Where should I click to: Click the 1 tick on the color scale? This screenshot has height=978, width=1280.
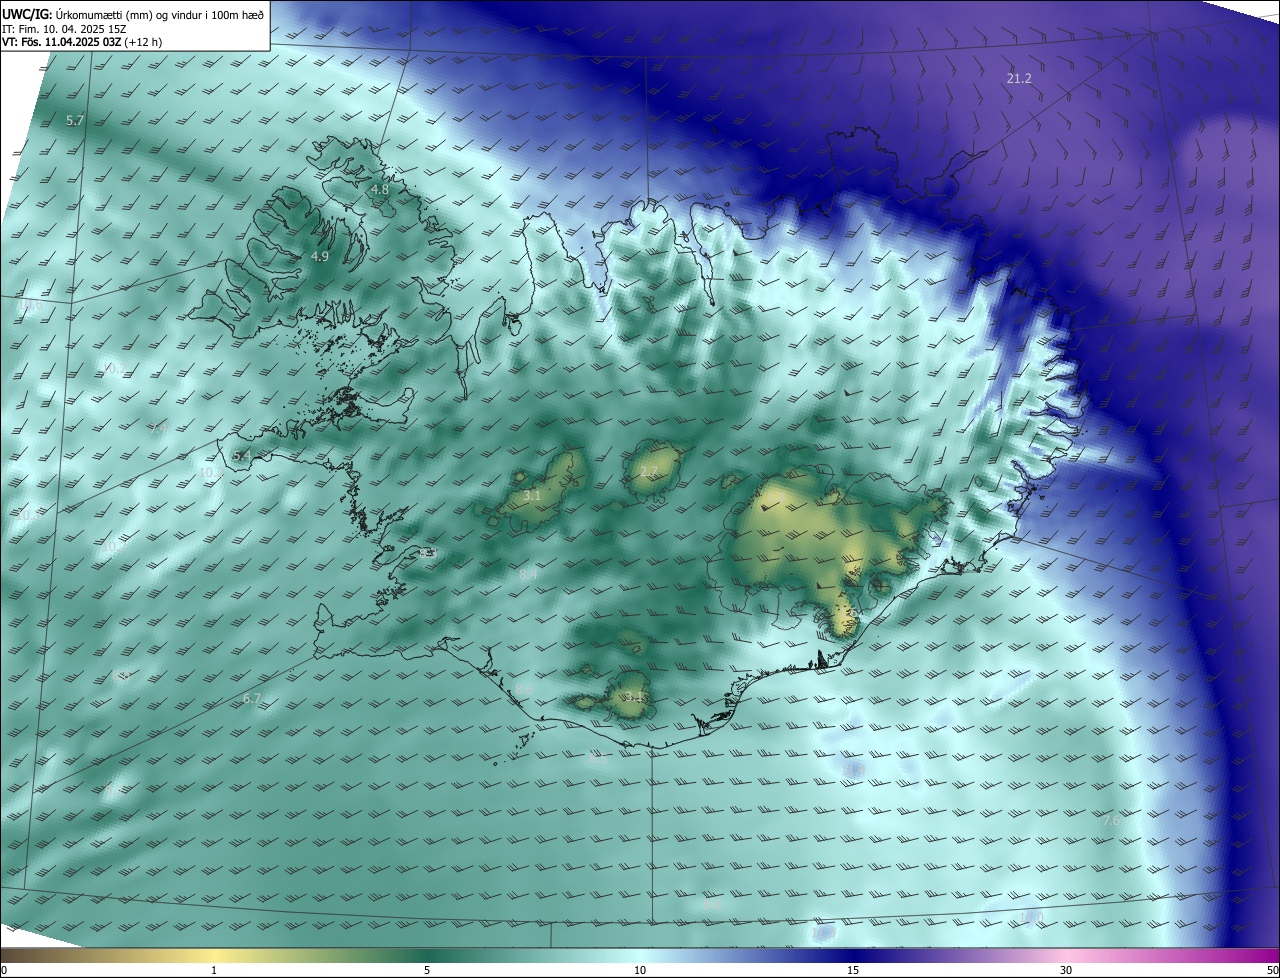coord(214,970)
